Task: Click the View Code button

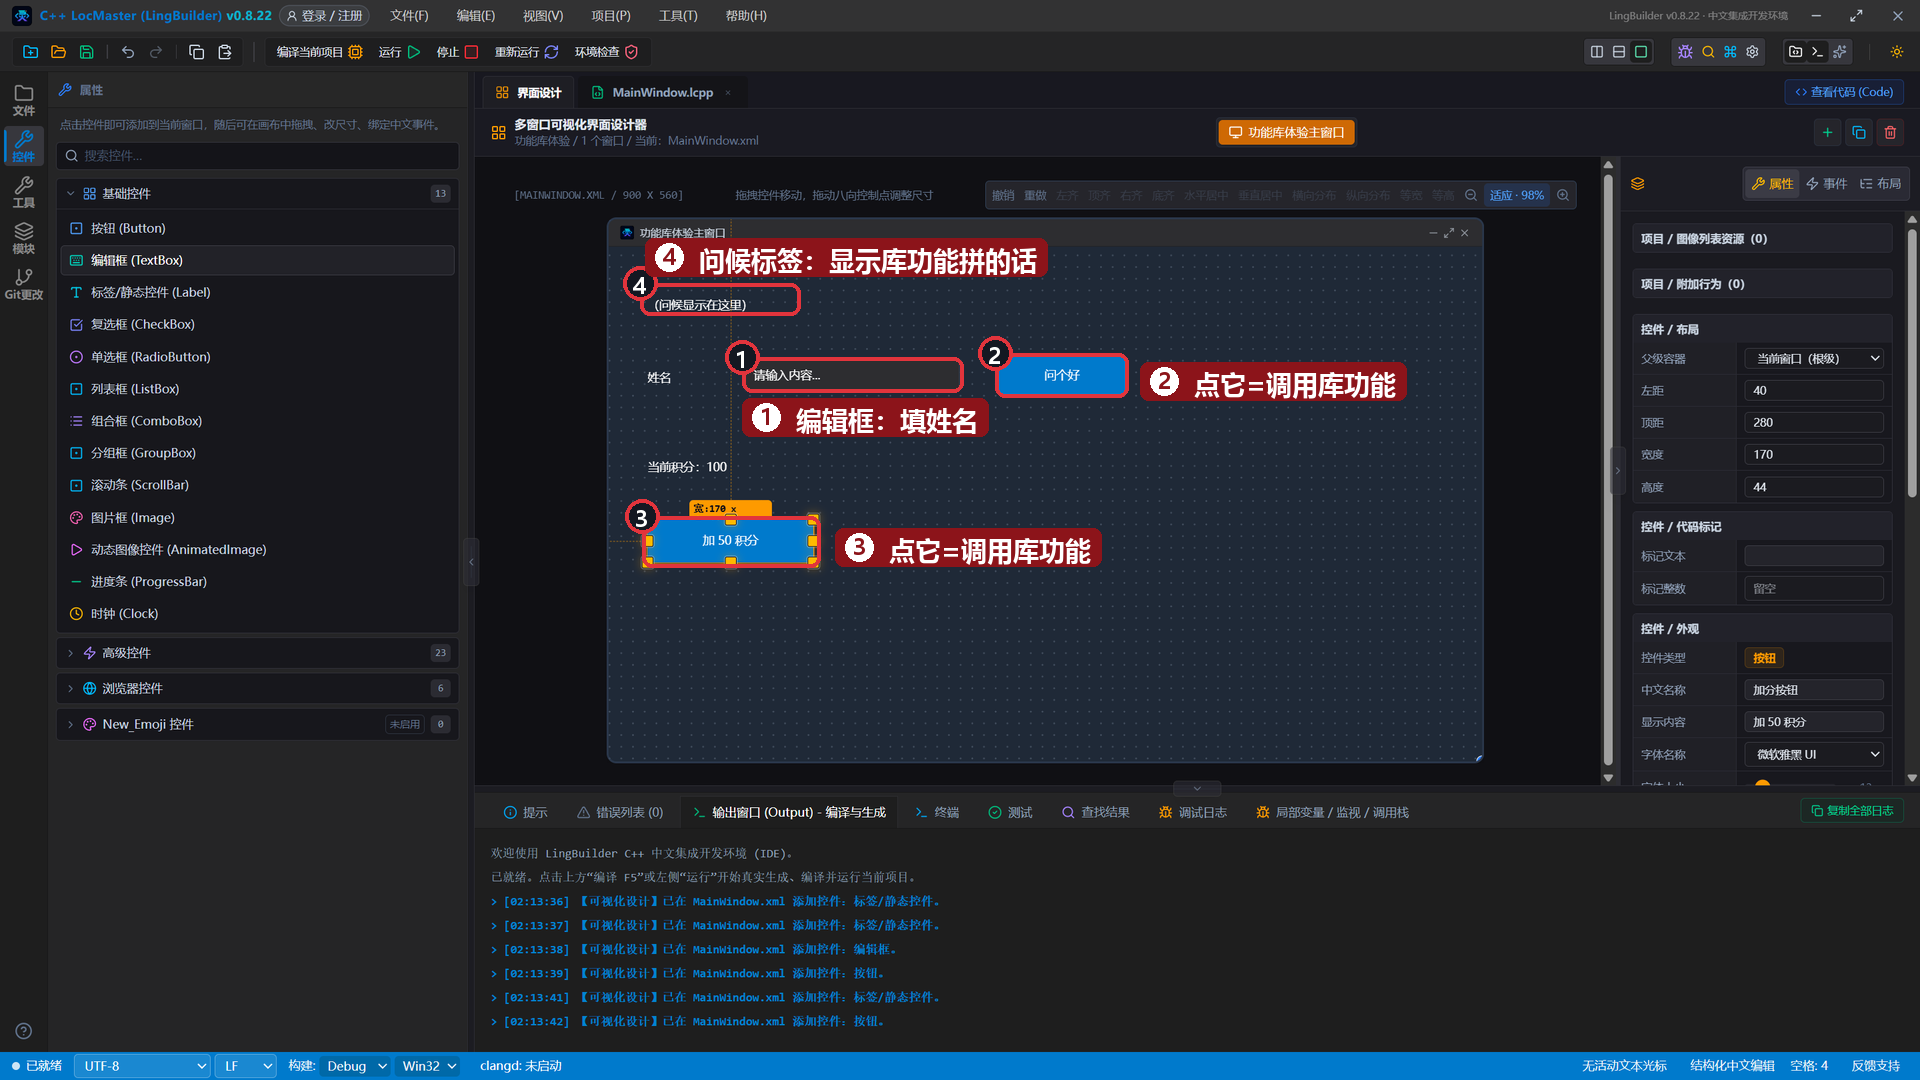Action: point(1843,92)
